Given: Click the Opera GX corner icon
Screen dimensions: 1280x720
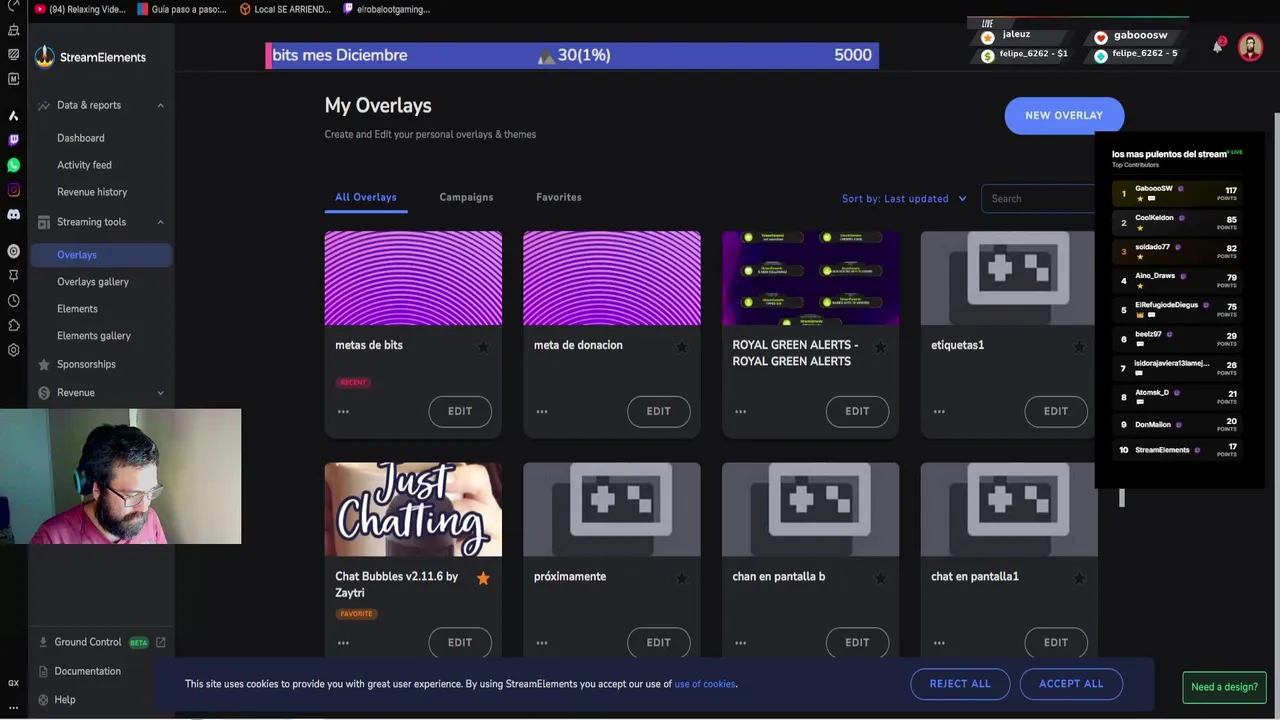Looking at the screenshot, I should pyautogui.click(x=13, y=683).
